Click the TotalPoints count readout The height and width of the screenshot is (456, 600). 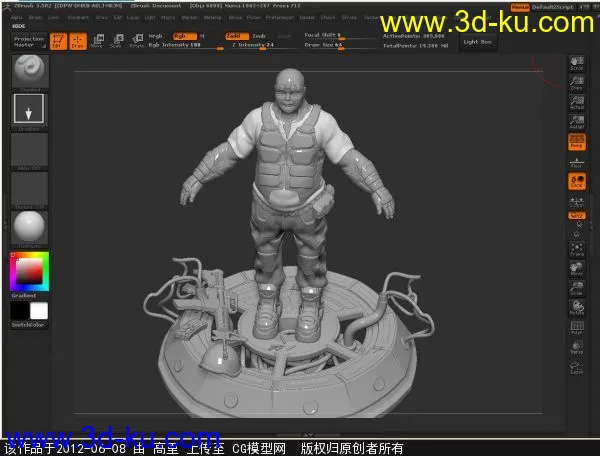coord(416,46)
